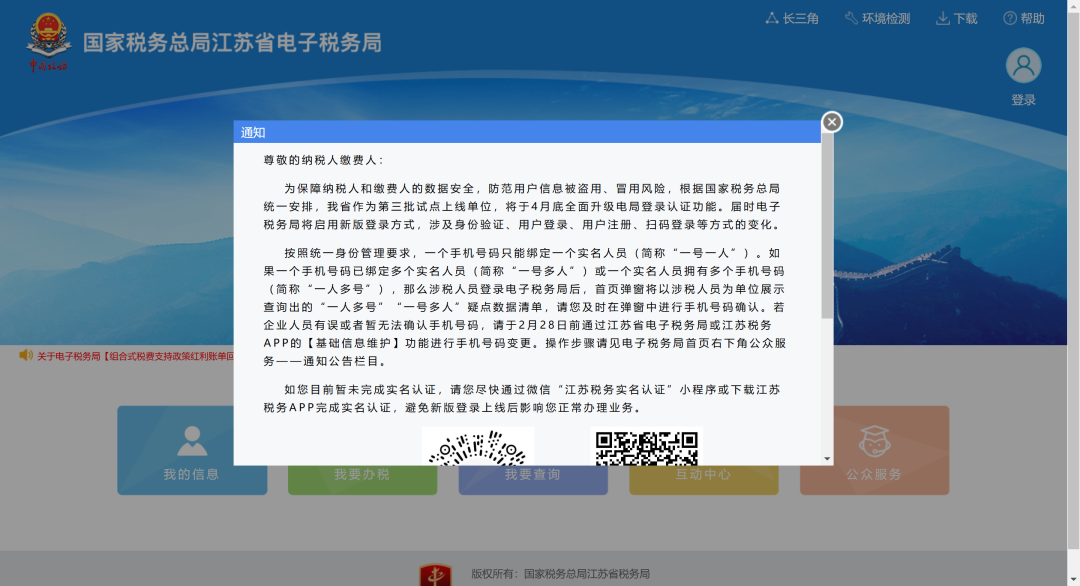Viewport: 1080px width, 586px height.
Task: Click the 长三角 triangle icon
Action: click(771, 18)
